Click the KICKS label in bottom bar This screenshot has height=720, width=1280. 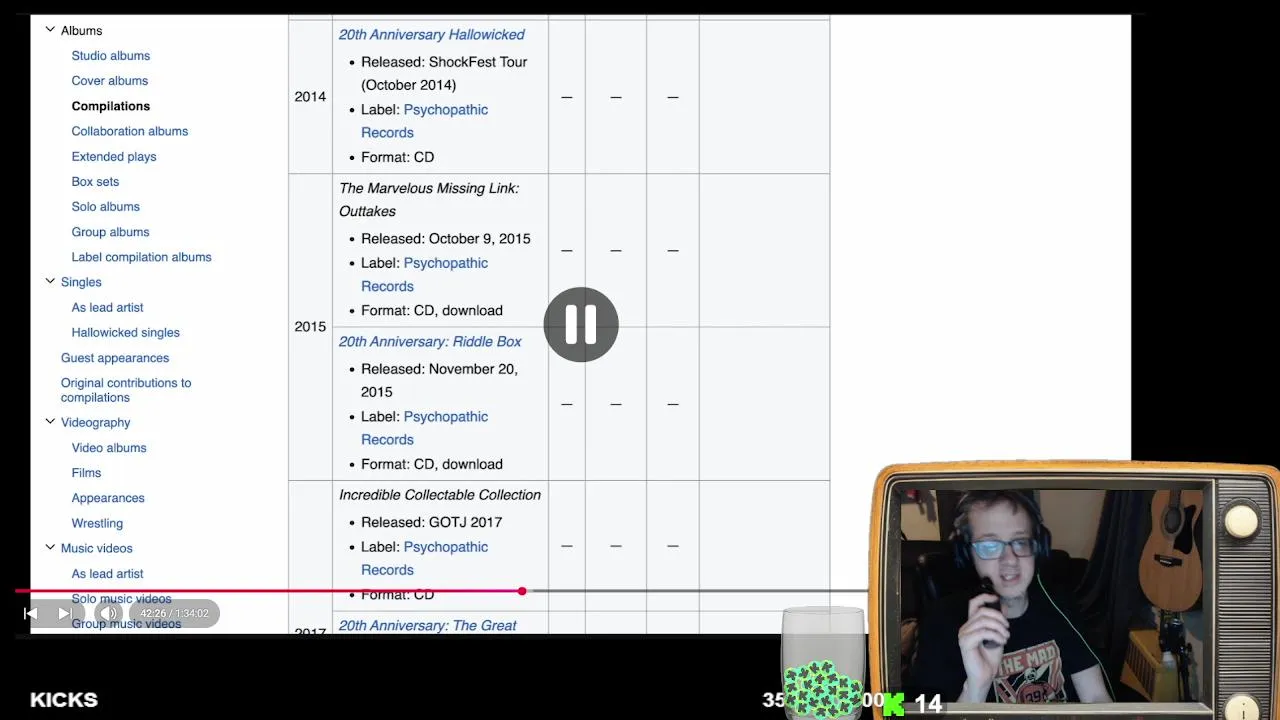click(64, 700)
